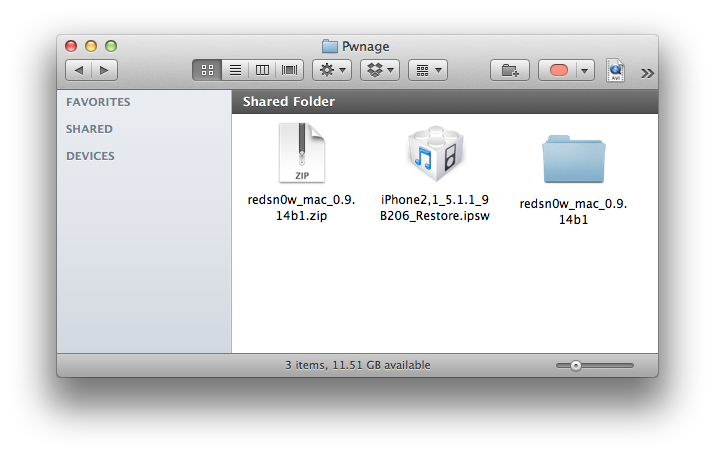Switch to Cover Flow view
Screen dimensions: 715x456
point(290,70)
